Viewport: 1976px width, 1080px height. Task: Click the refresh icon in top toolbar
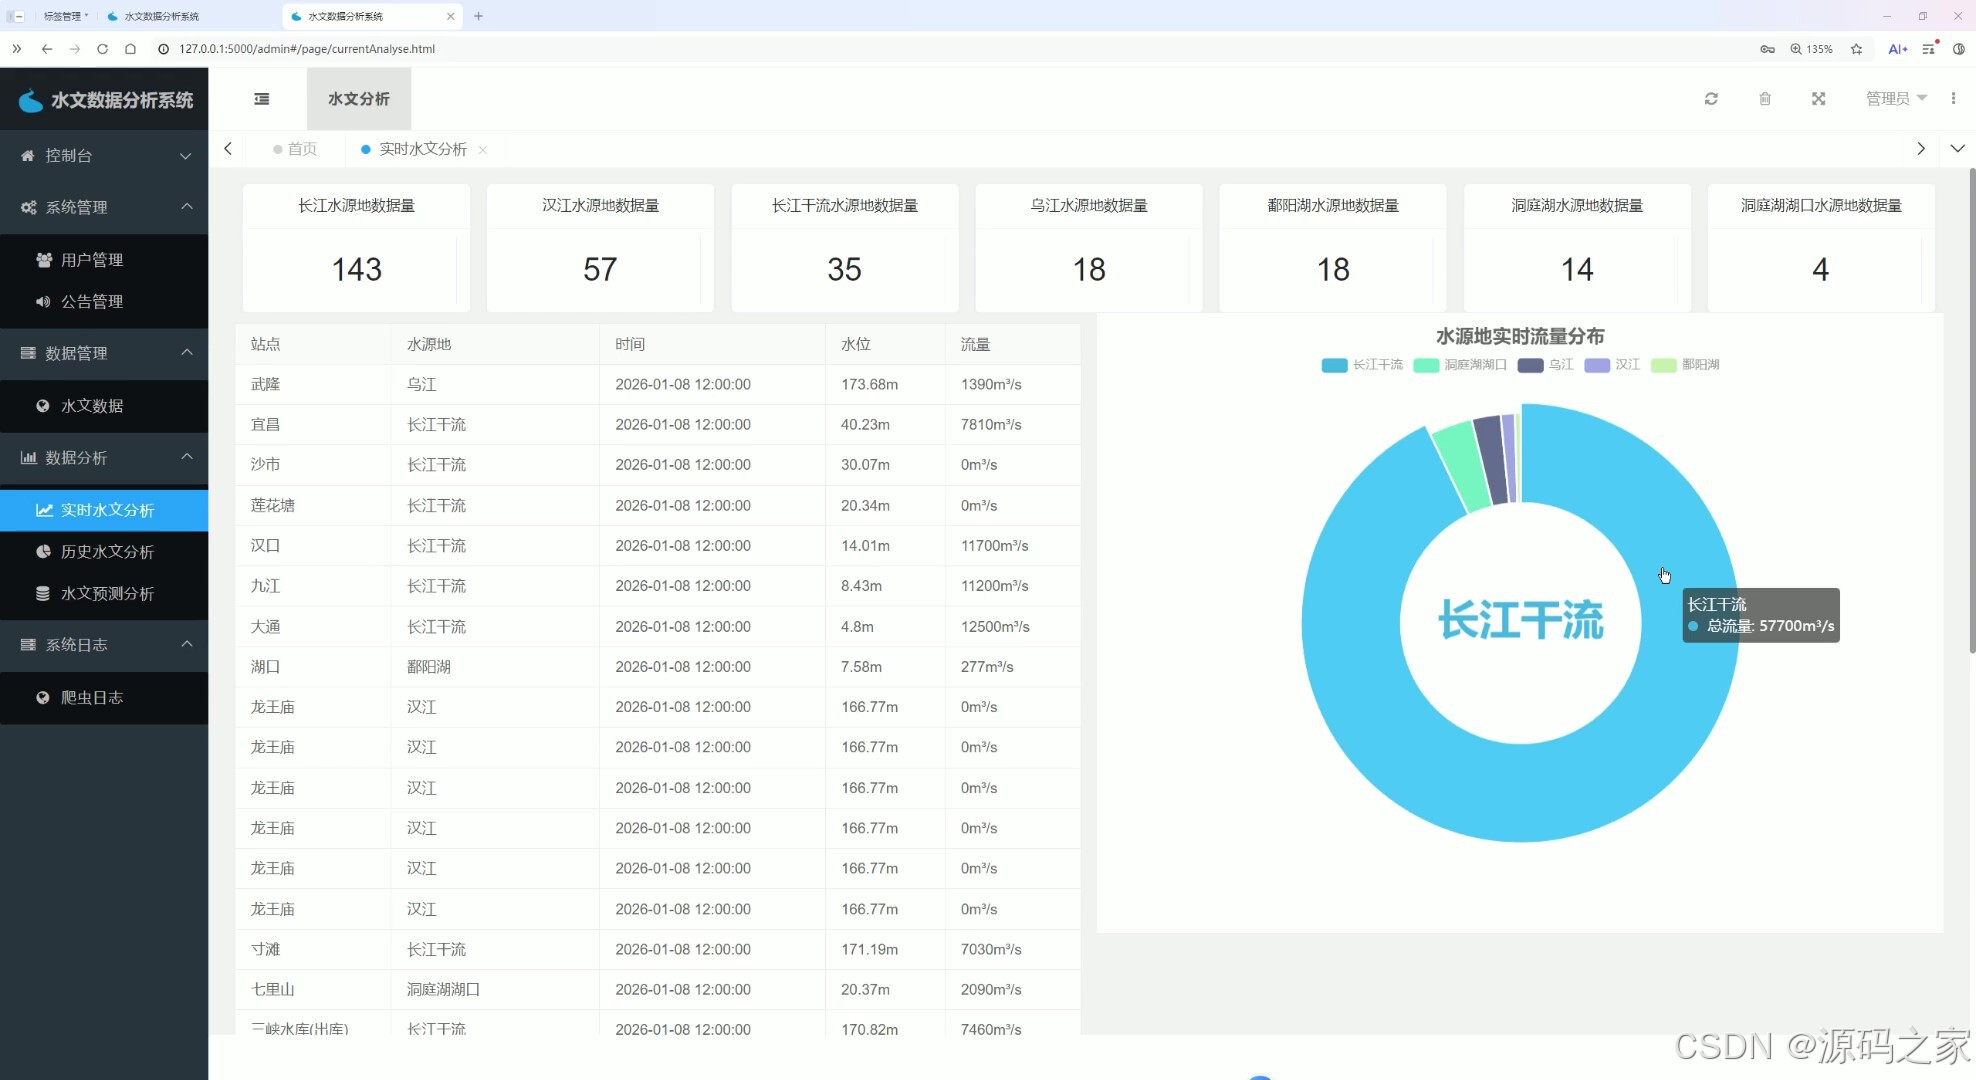(1711, 99)
